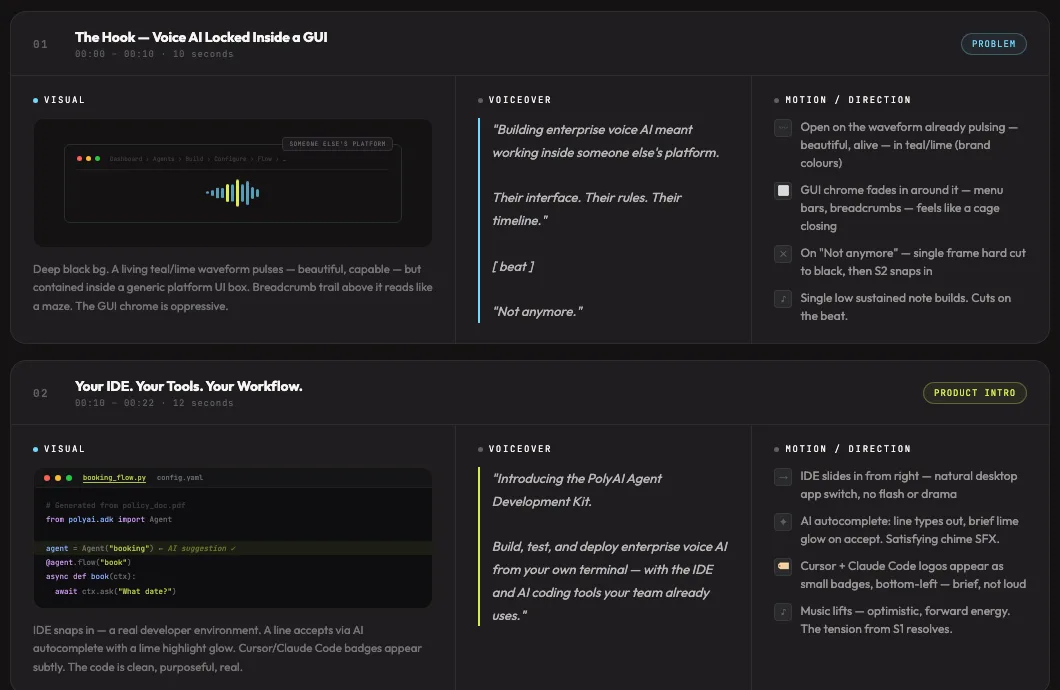Click code line 'await ctx.ask("What date?")'
The height and width of the screenshot is (690, 1060).
115,591
